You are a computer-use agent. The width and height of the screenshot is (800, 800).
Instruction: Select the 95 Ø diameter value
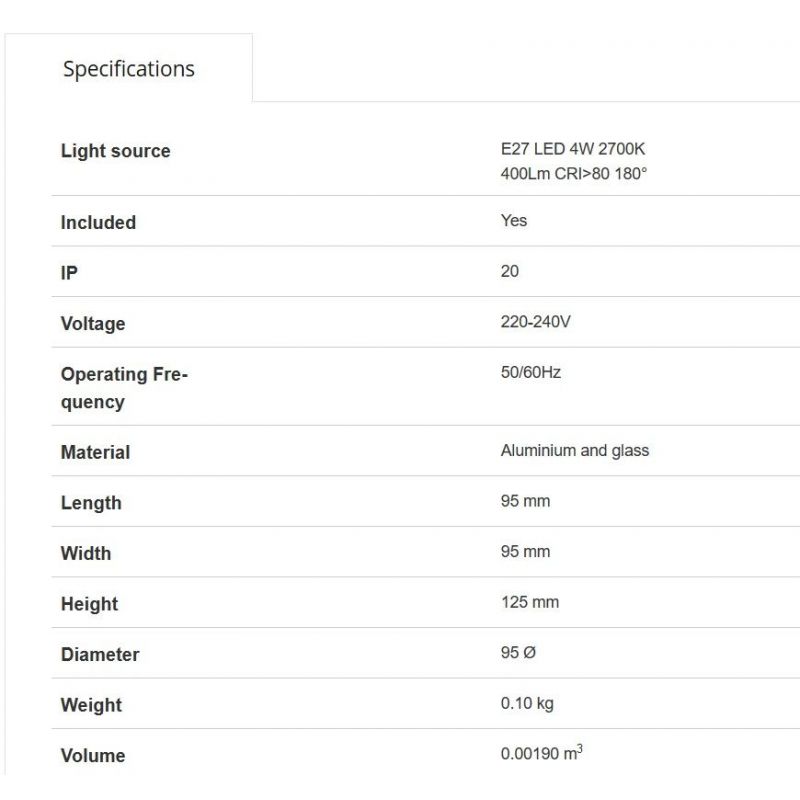518,652
